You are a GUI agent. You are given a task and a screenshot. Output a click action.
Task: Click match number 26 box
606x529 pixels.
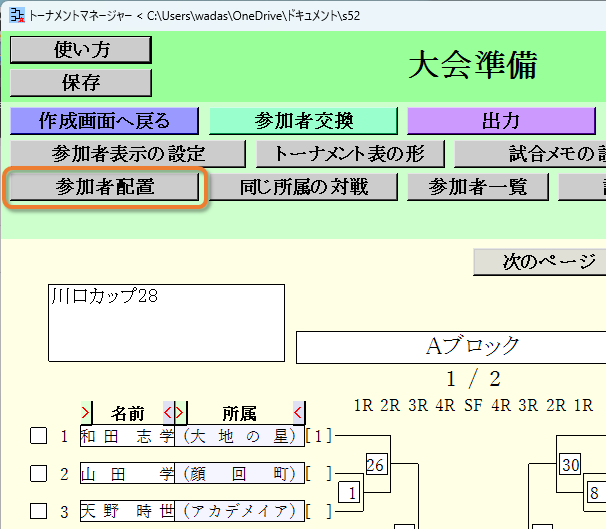click(x=375, y=464)
